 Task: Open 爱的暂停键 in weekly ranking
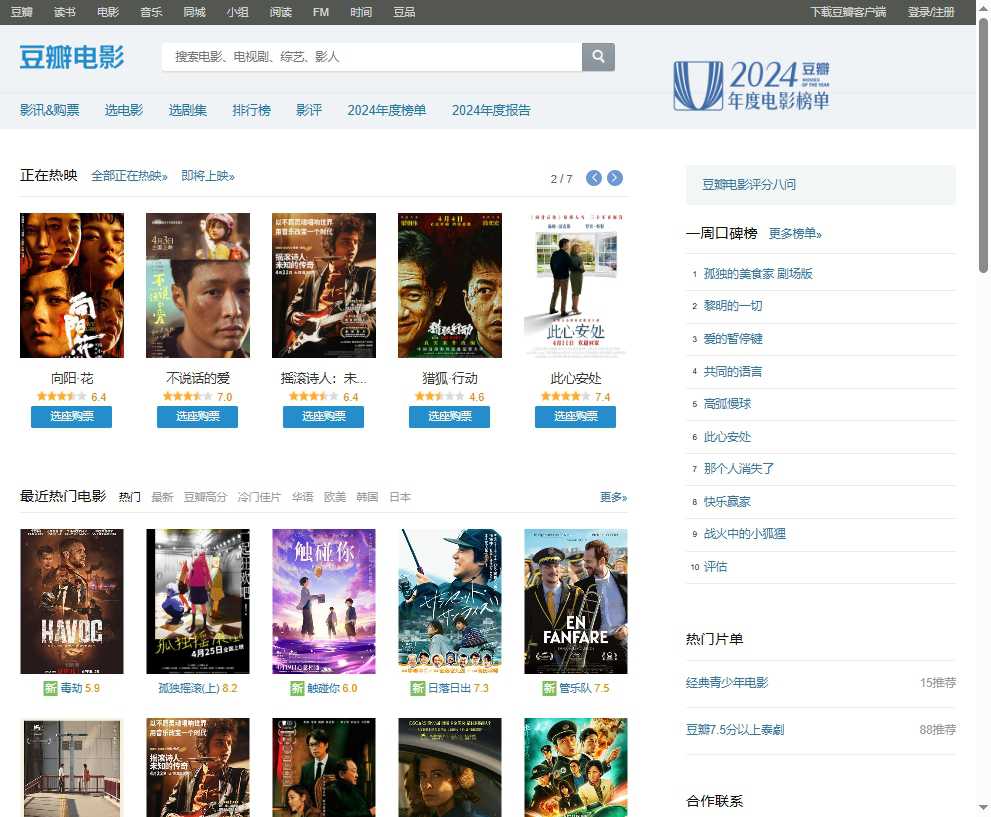point(733,339)
